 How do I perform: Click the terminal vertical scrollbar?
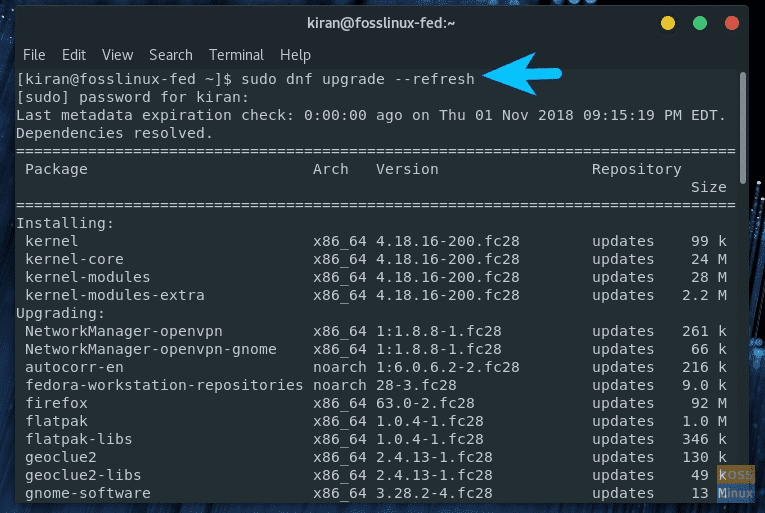(743, 128)
